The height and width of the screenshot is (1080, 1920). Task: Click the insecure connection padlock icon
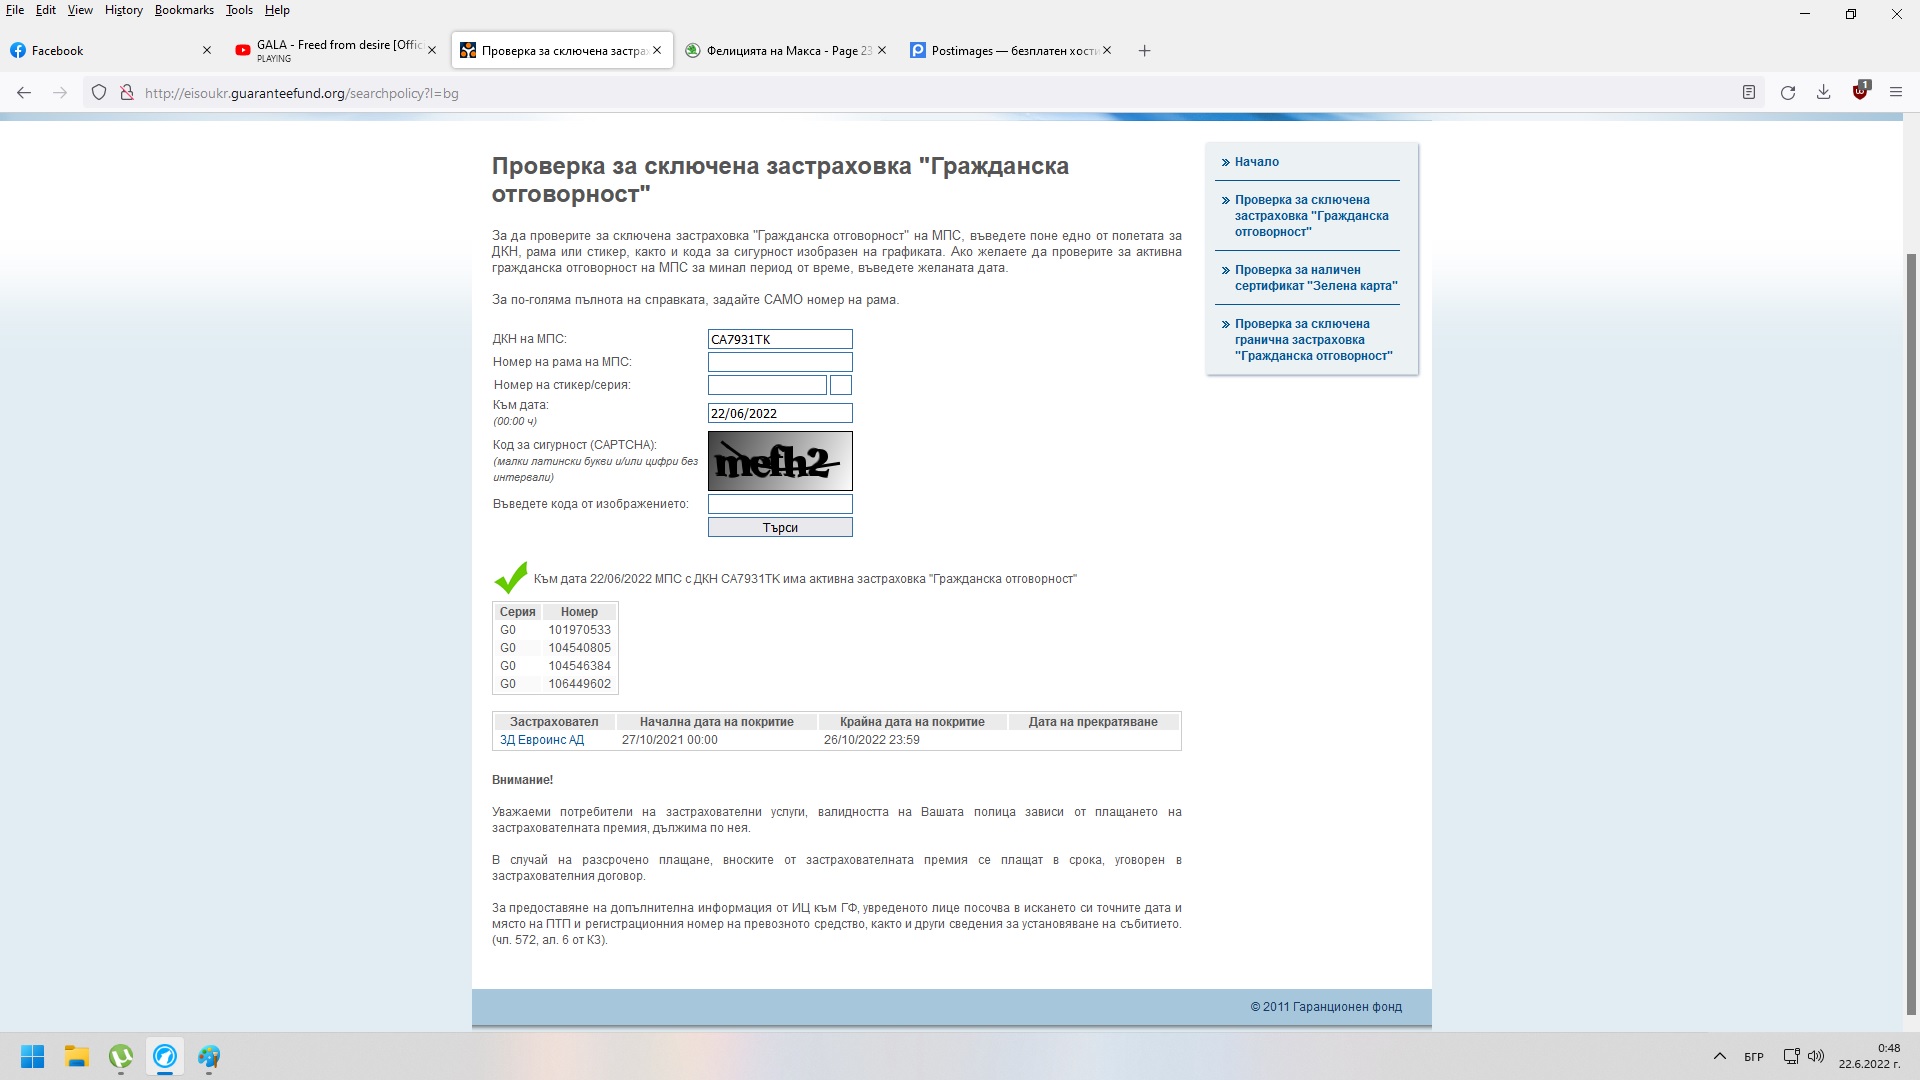tap(127, 93)
